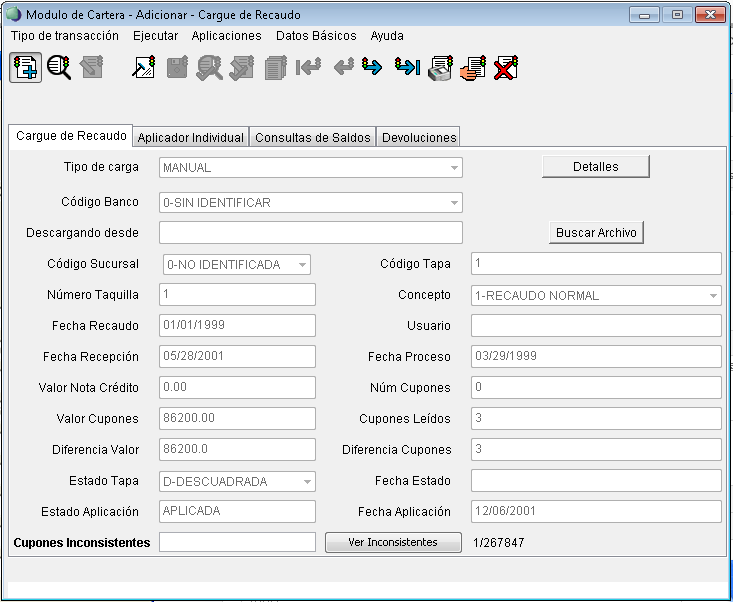The height and width of the screenshot is (602, 733).
Task: Click the pencil edit document toolbar icon
Action: (x=144, y=68)
